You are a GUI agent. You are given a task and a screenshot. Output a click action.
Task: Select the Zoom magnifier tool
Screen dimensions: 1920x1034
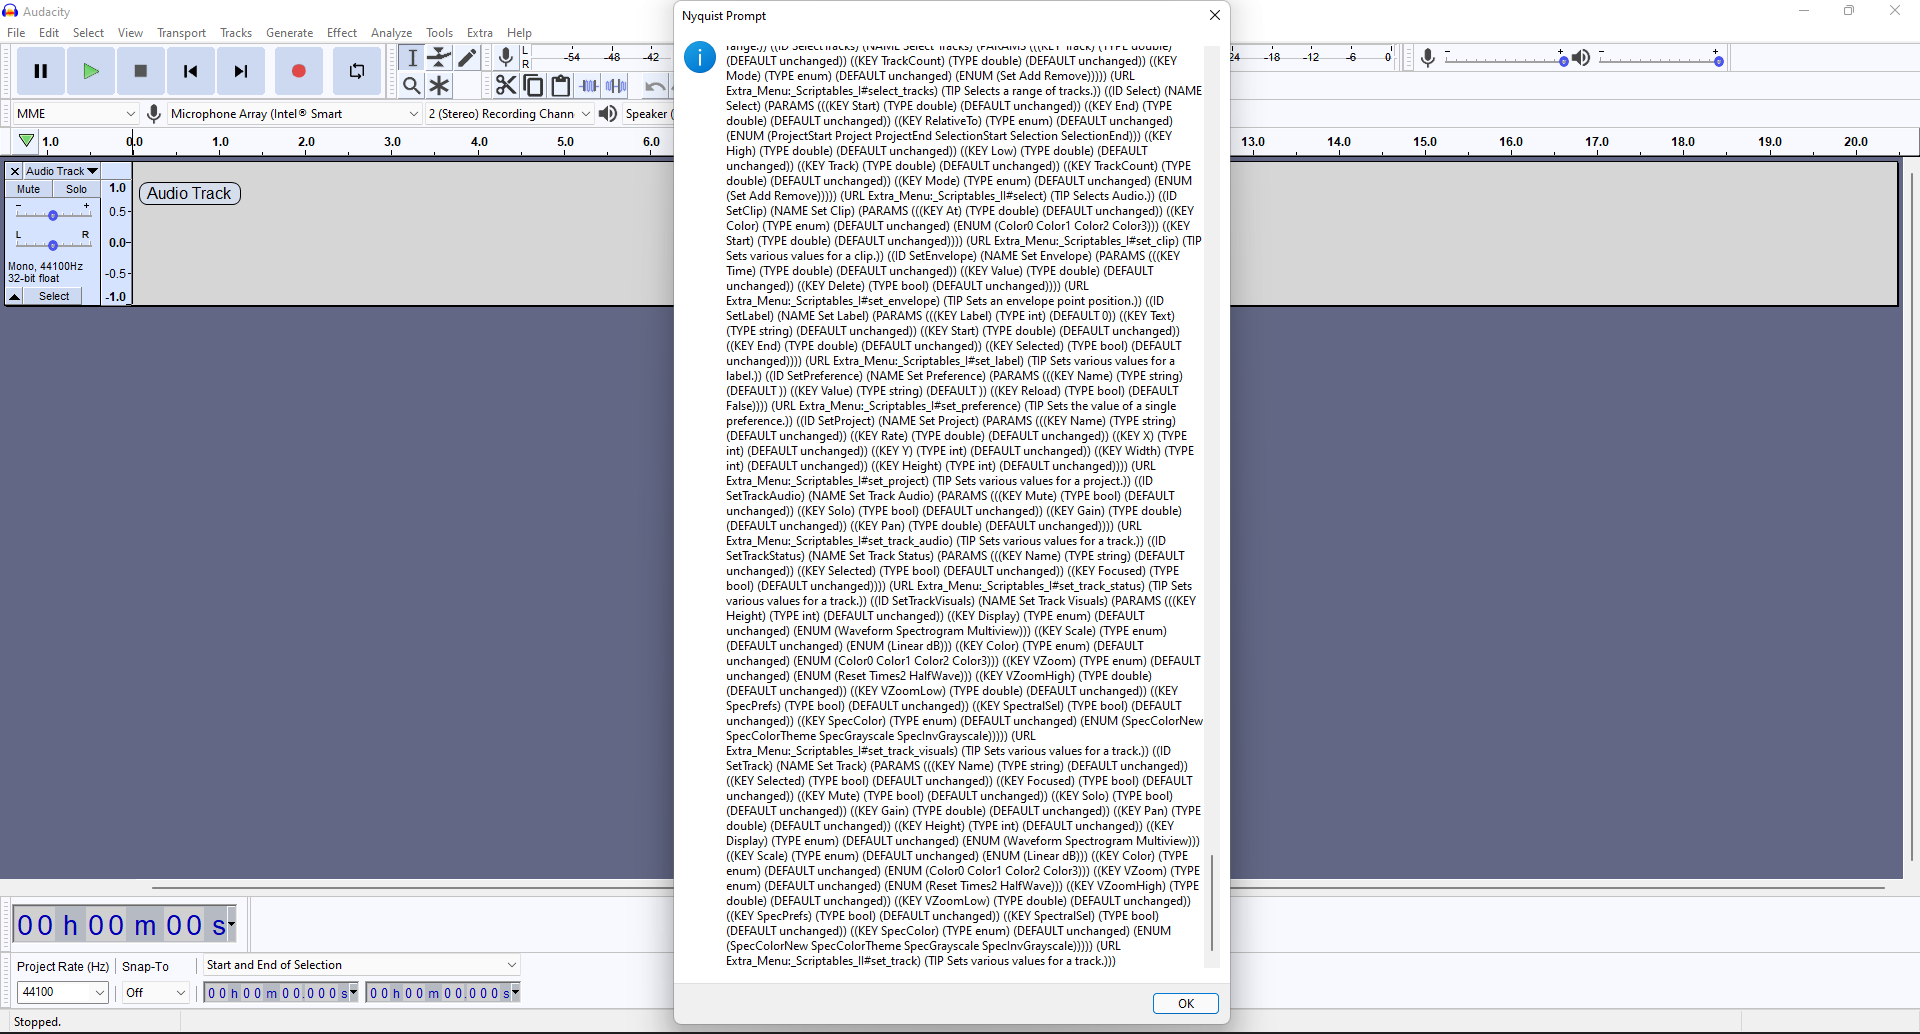[411, 85]
